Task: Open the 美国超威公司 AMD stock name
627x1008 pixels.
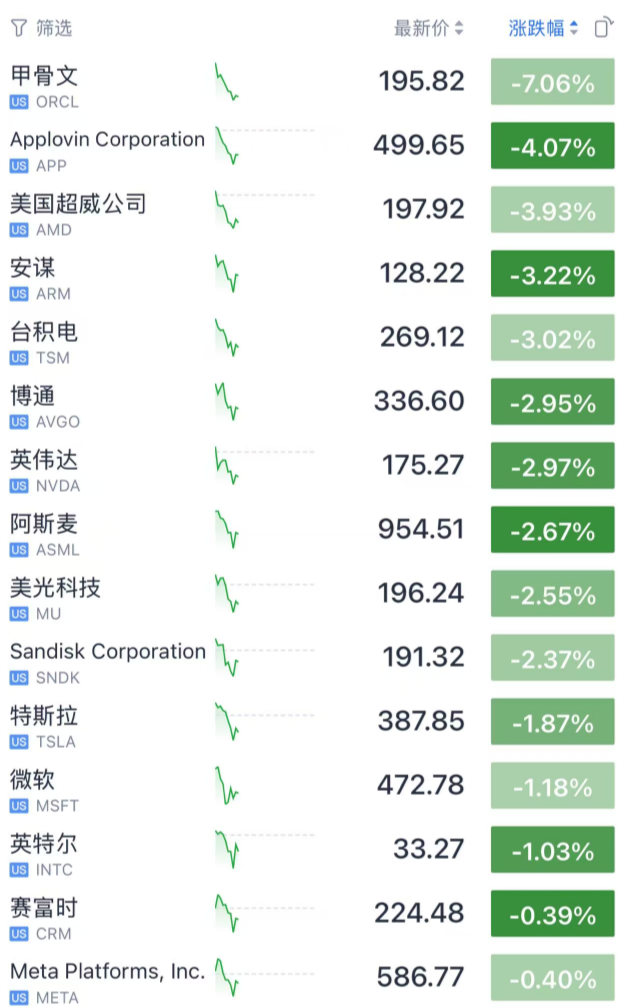Action: coord(78,204)
